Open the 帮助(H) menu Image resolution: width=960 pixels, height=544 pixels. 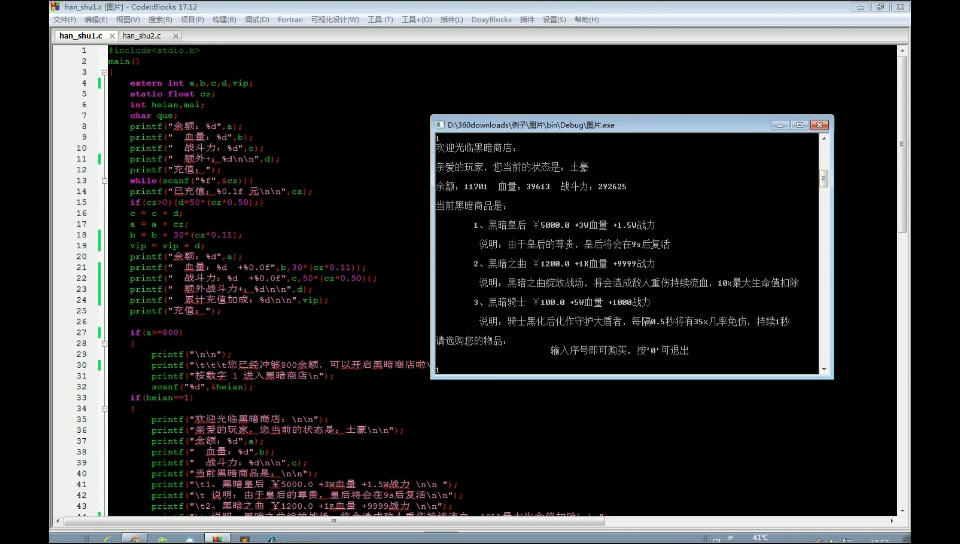point(586,20)
